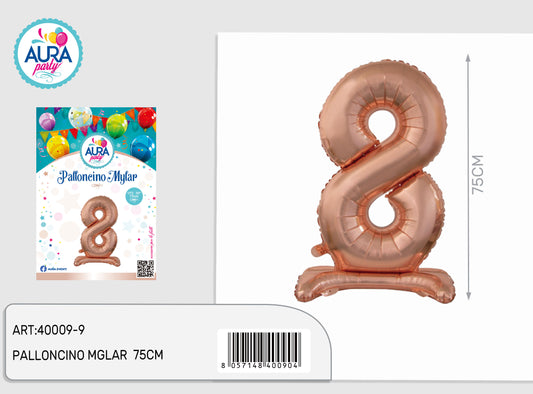Select the product packaging thumbnail
The image size is (533, 394).
(96, 193)
